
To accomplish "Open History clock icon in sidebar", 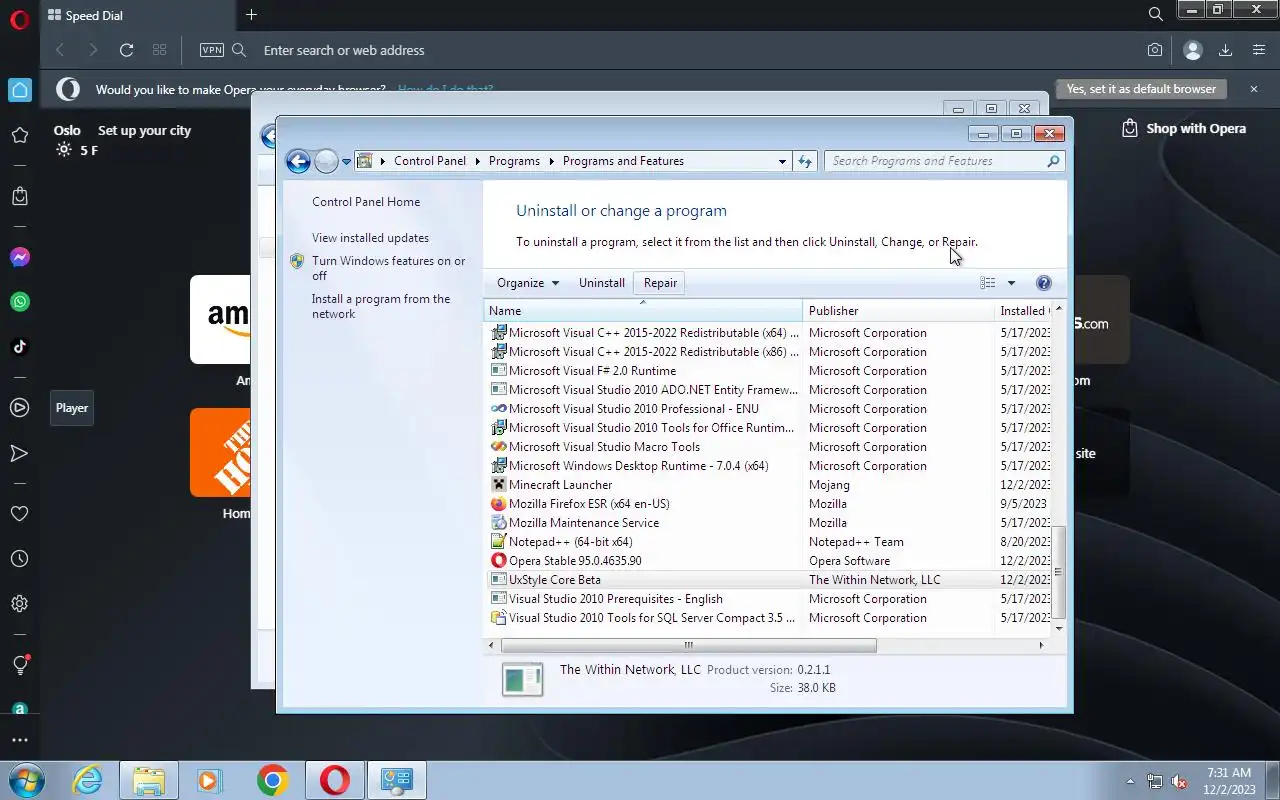I will point(19,559).
